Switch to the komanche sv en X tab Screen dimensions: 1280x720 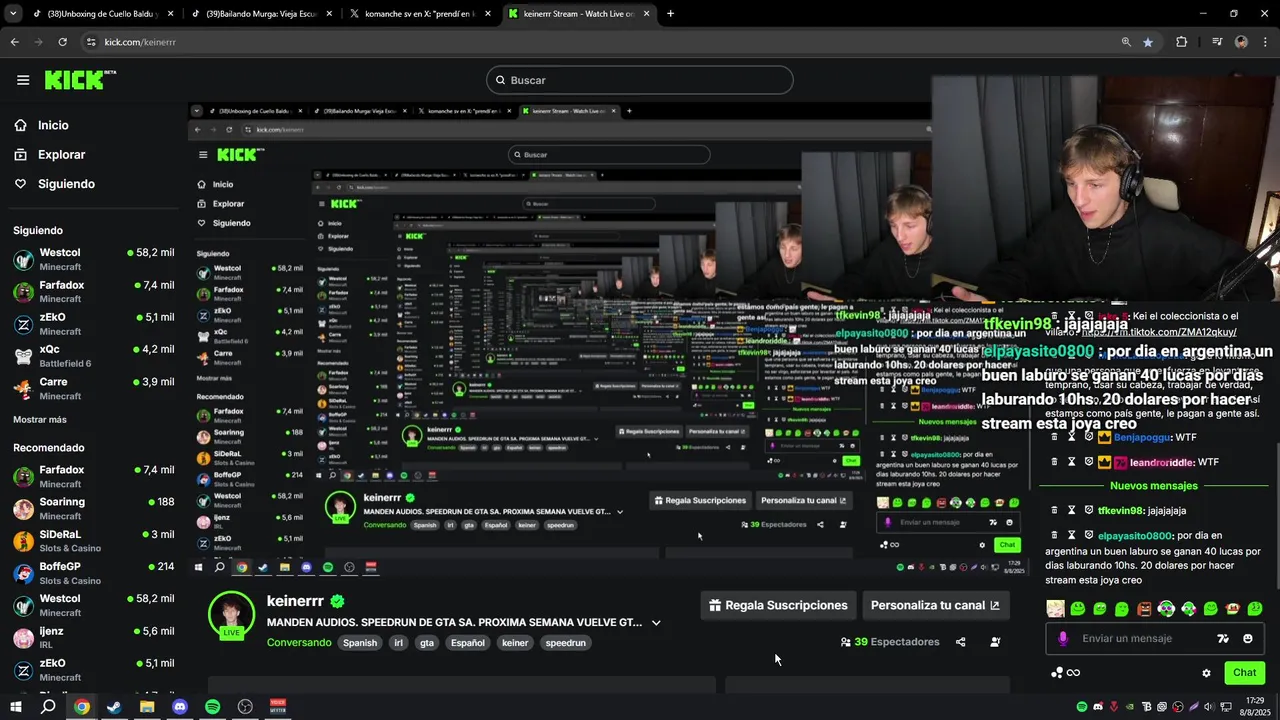point(418,14)
